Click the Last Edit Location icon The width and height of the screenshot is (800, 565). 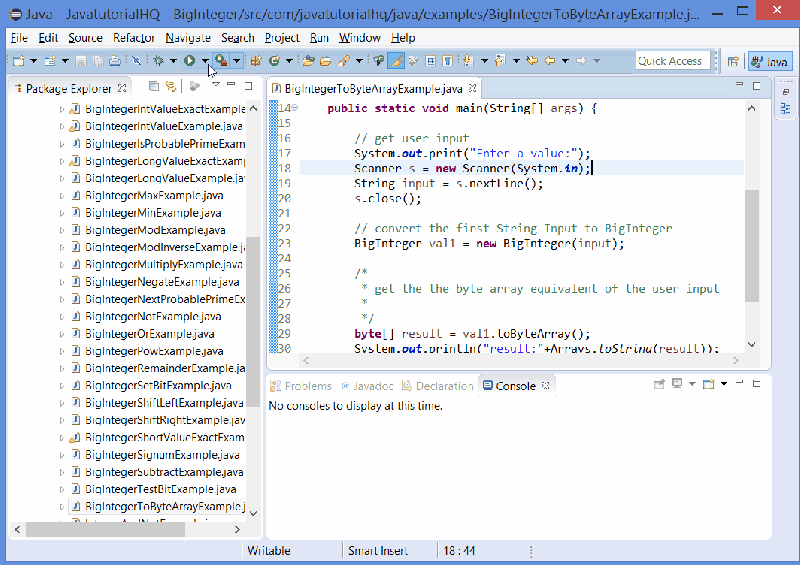click(x=532, y=61)
